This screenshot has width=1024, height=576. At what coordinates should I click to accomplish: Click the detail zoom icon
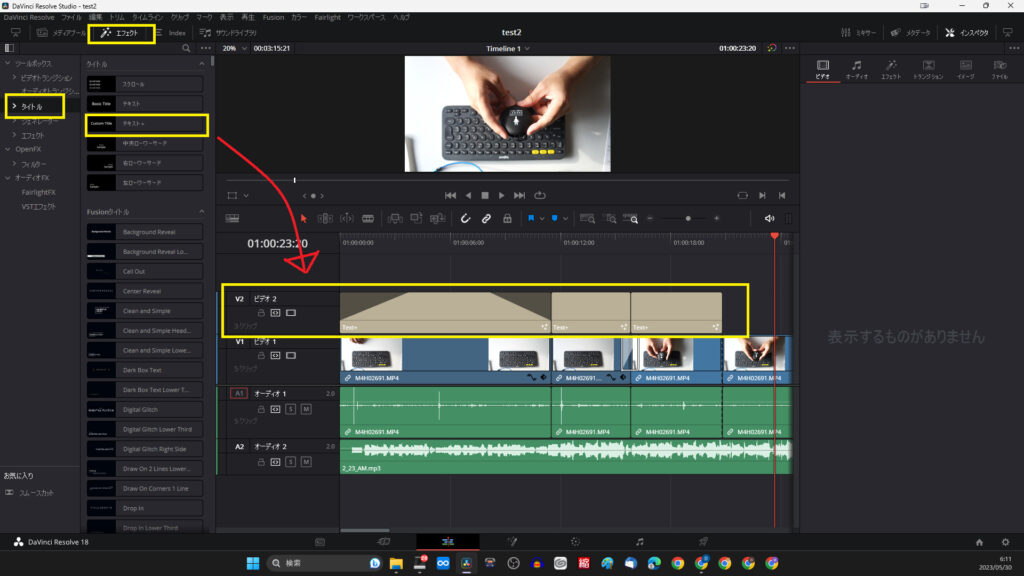pyautogui.click(x=610, y=219)
